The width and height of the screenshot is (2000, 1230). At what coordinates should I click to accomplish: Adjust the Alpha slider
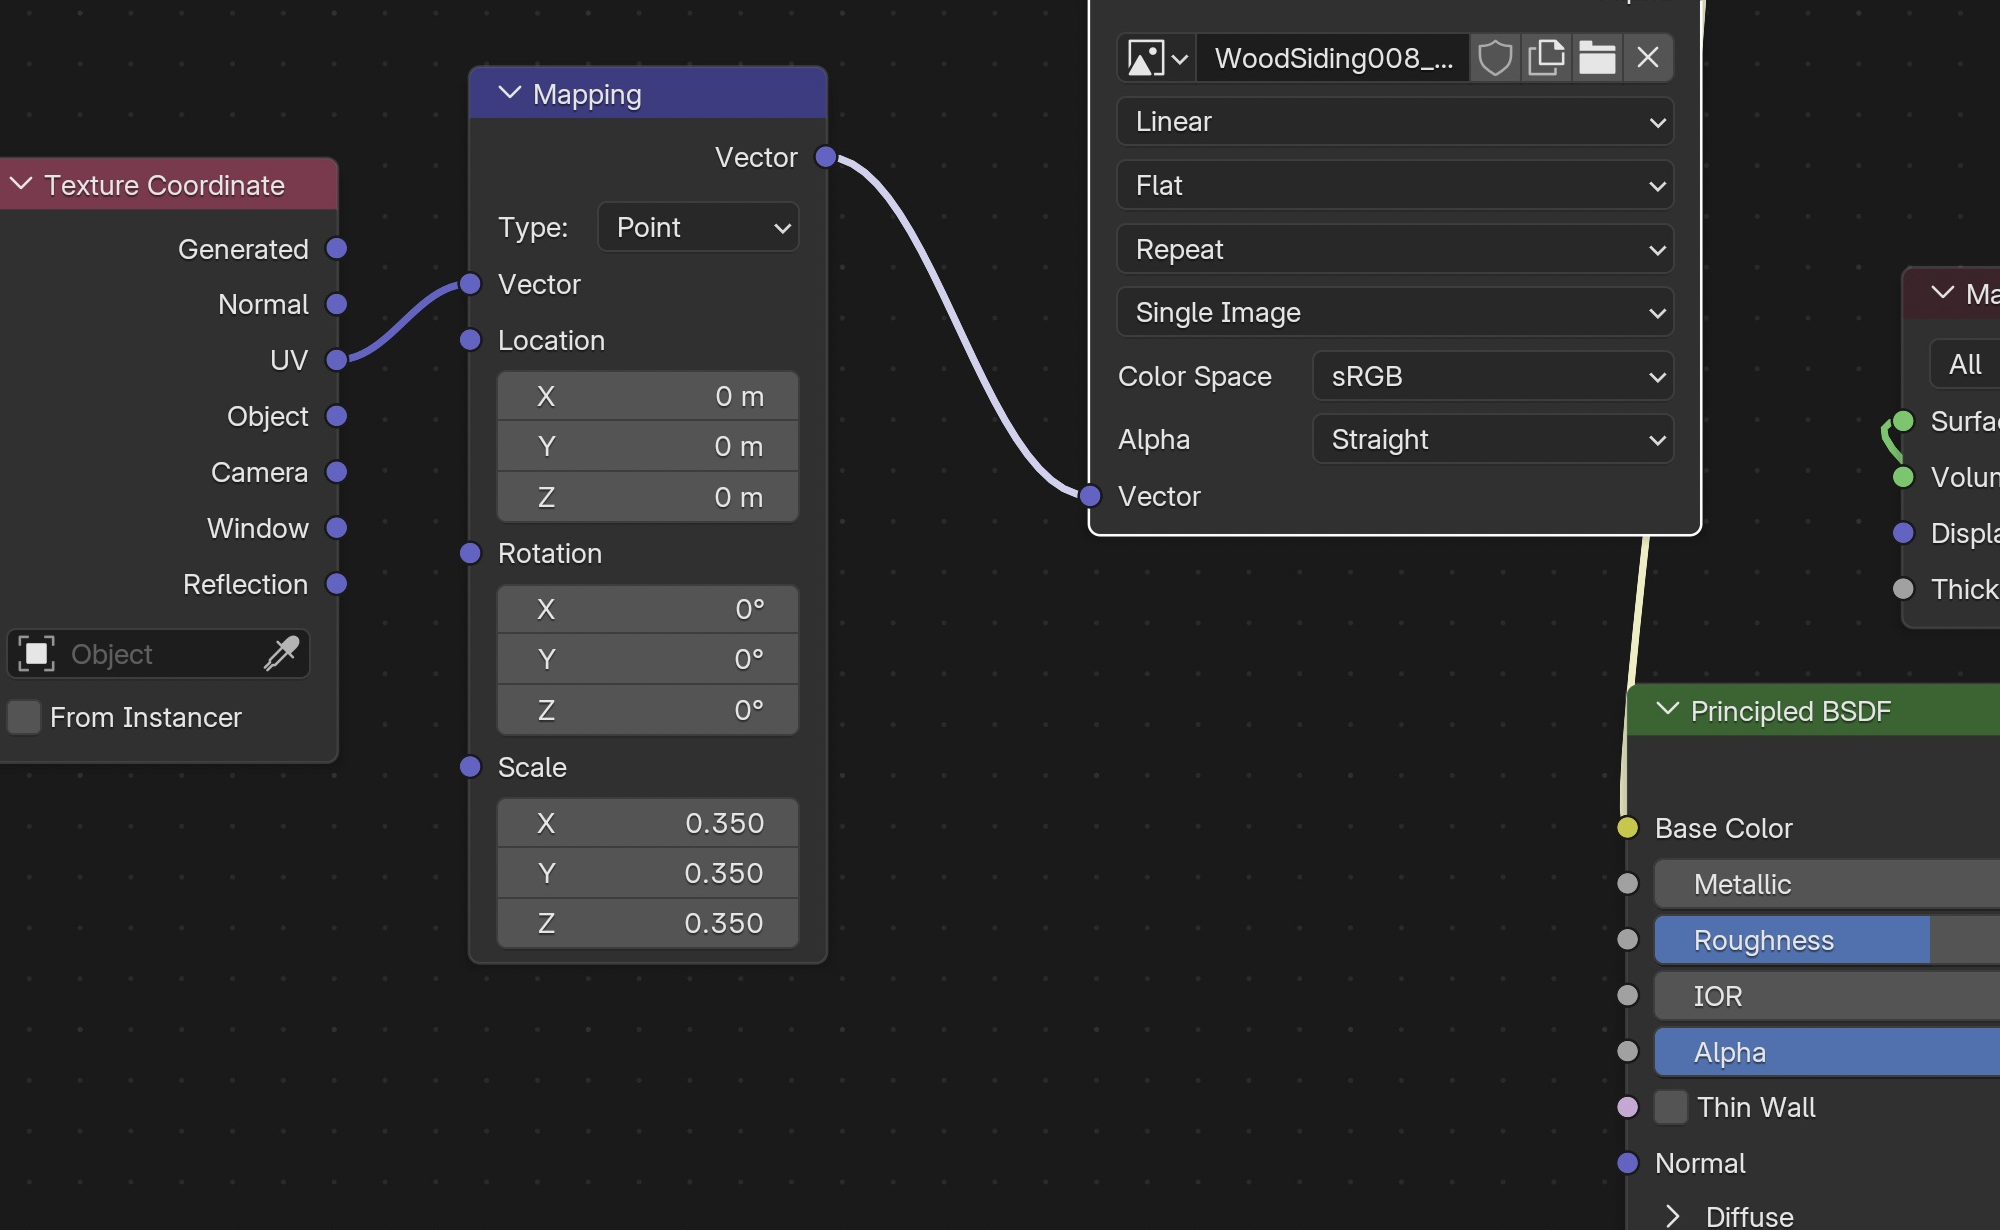point(1827,1052)
